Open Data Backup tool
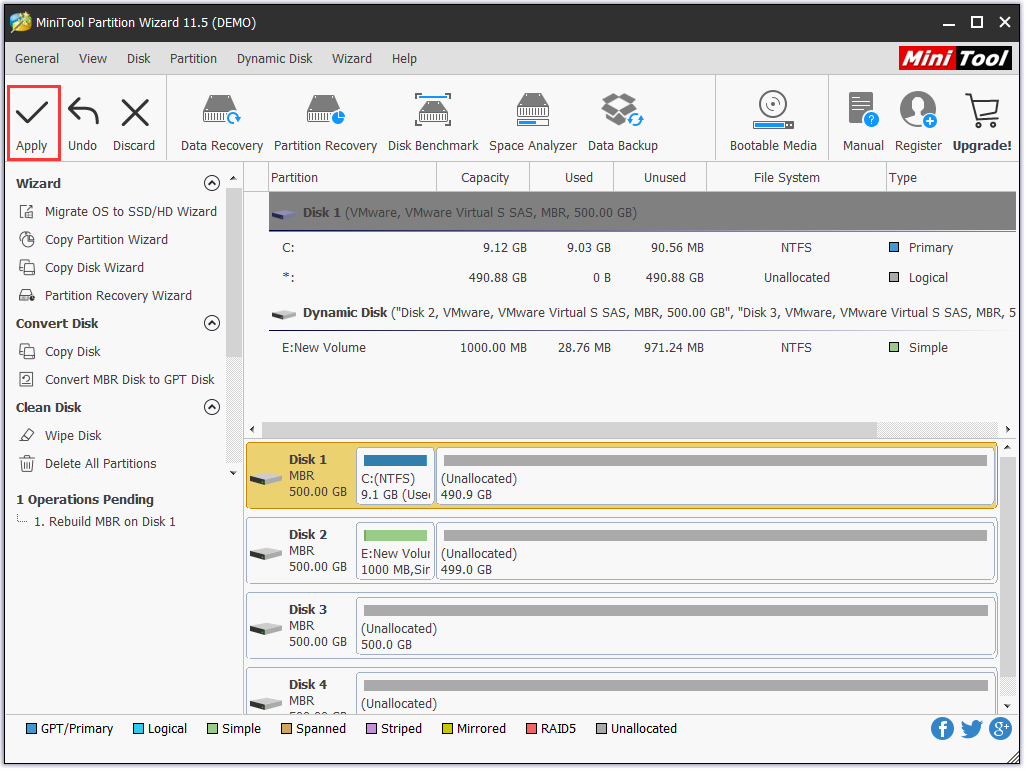Image resolution: width=1026 pixels, height=771 pixels. [x=623, y=123]
